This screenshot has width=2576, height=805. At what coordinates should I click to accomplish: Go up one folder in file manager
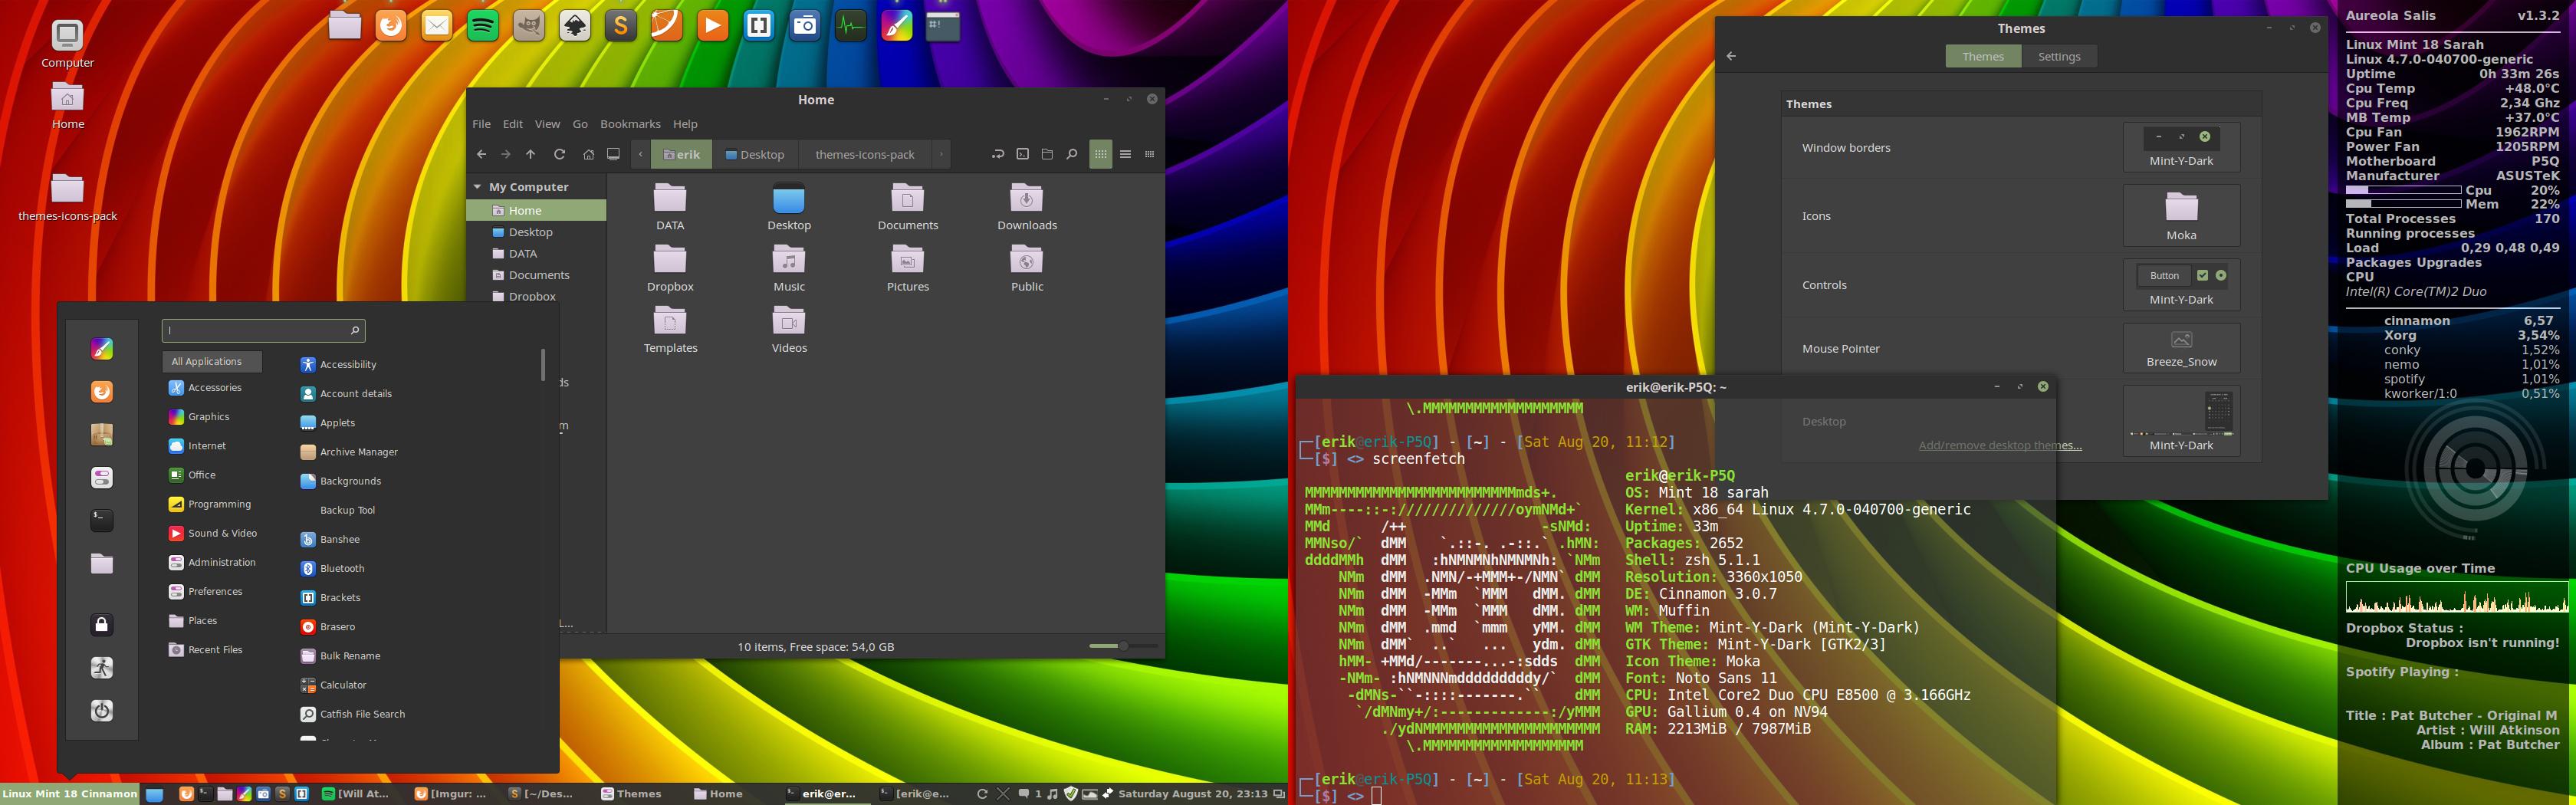(531, 154)
